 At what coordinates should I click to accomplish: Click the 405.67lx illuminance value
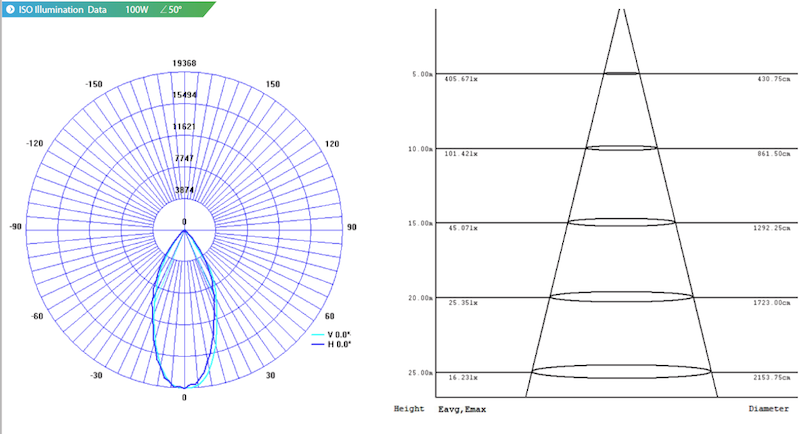click(461, 79)
